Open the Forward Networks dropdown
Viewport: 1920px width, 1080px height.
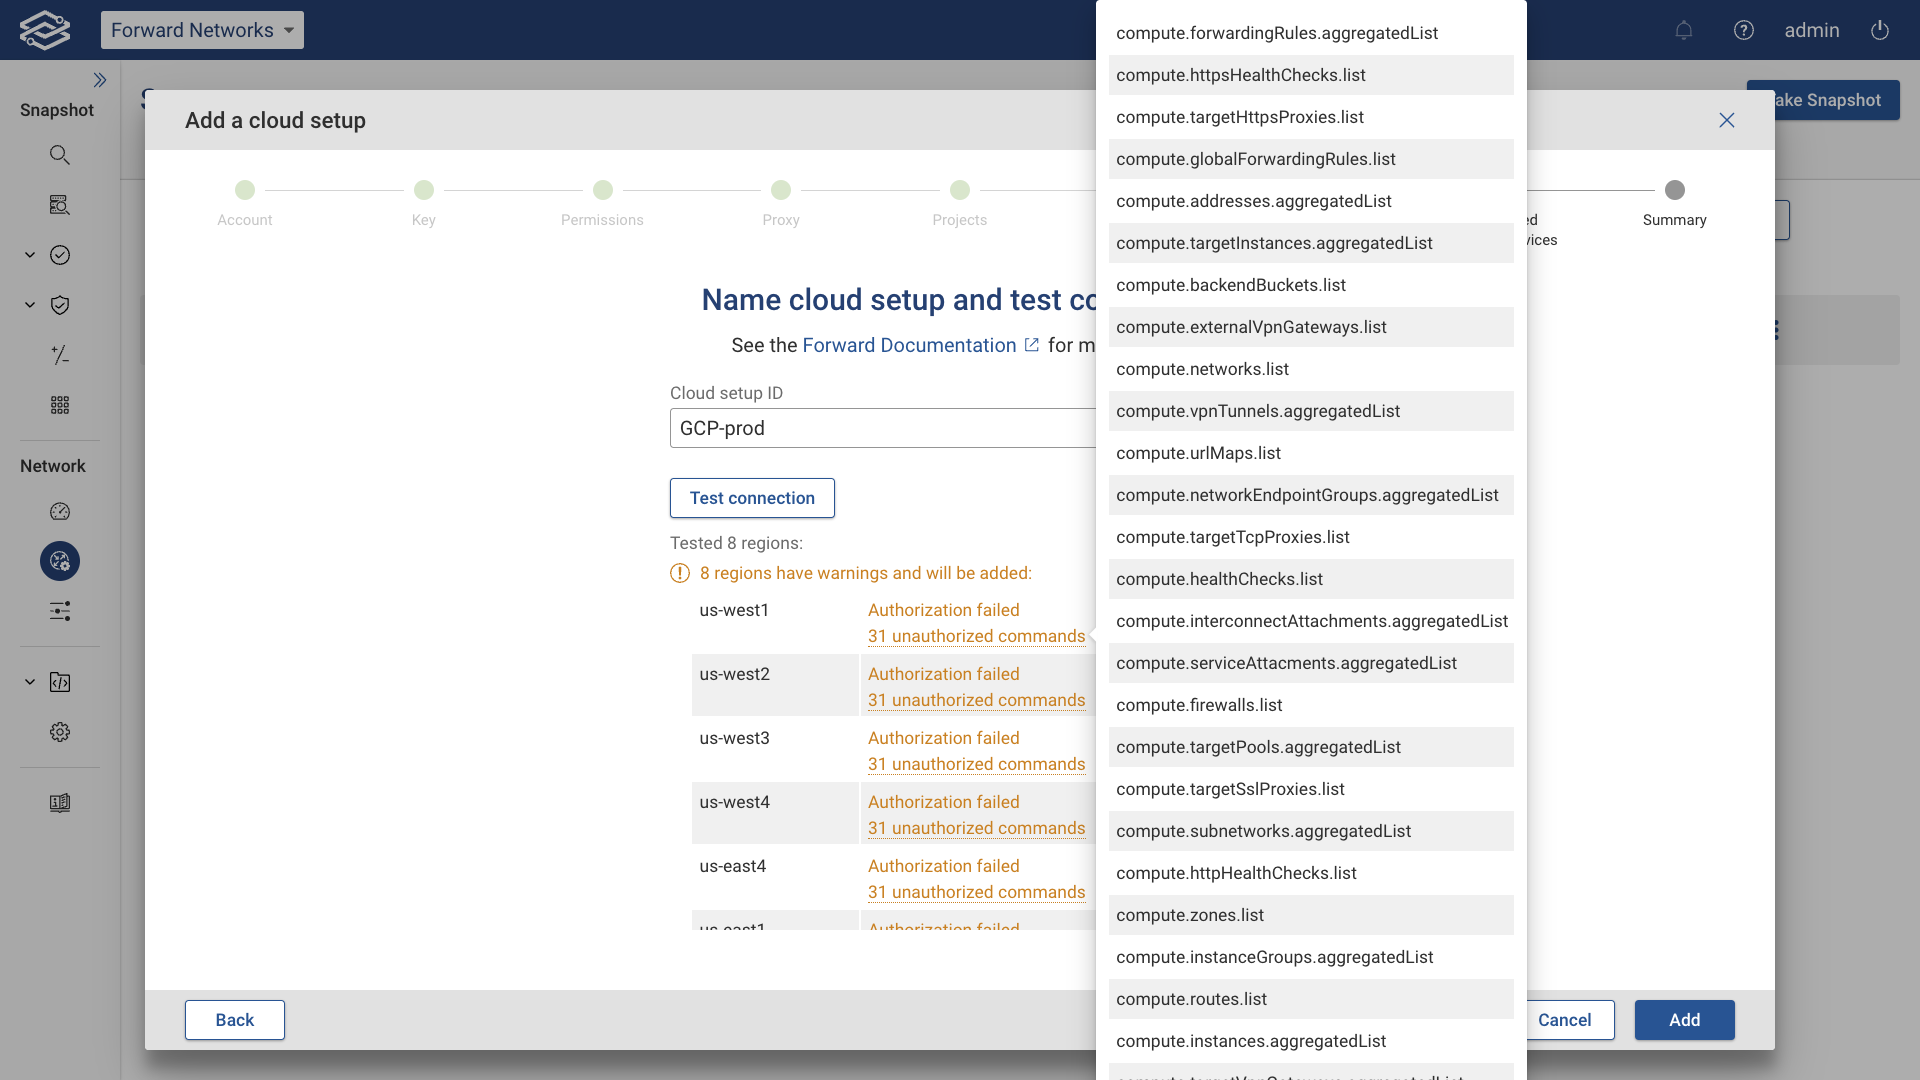[202, 30]
